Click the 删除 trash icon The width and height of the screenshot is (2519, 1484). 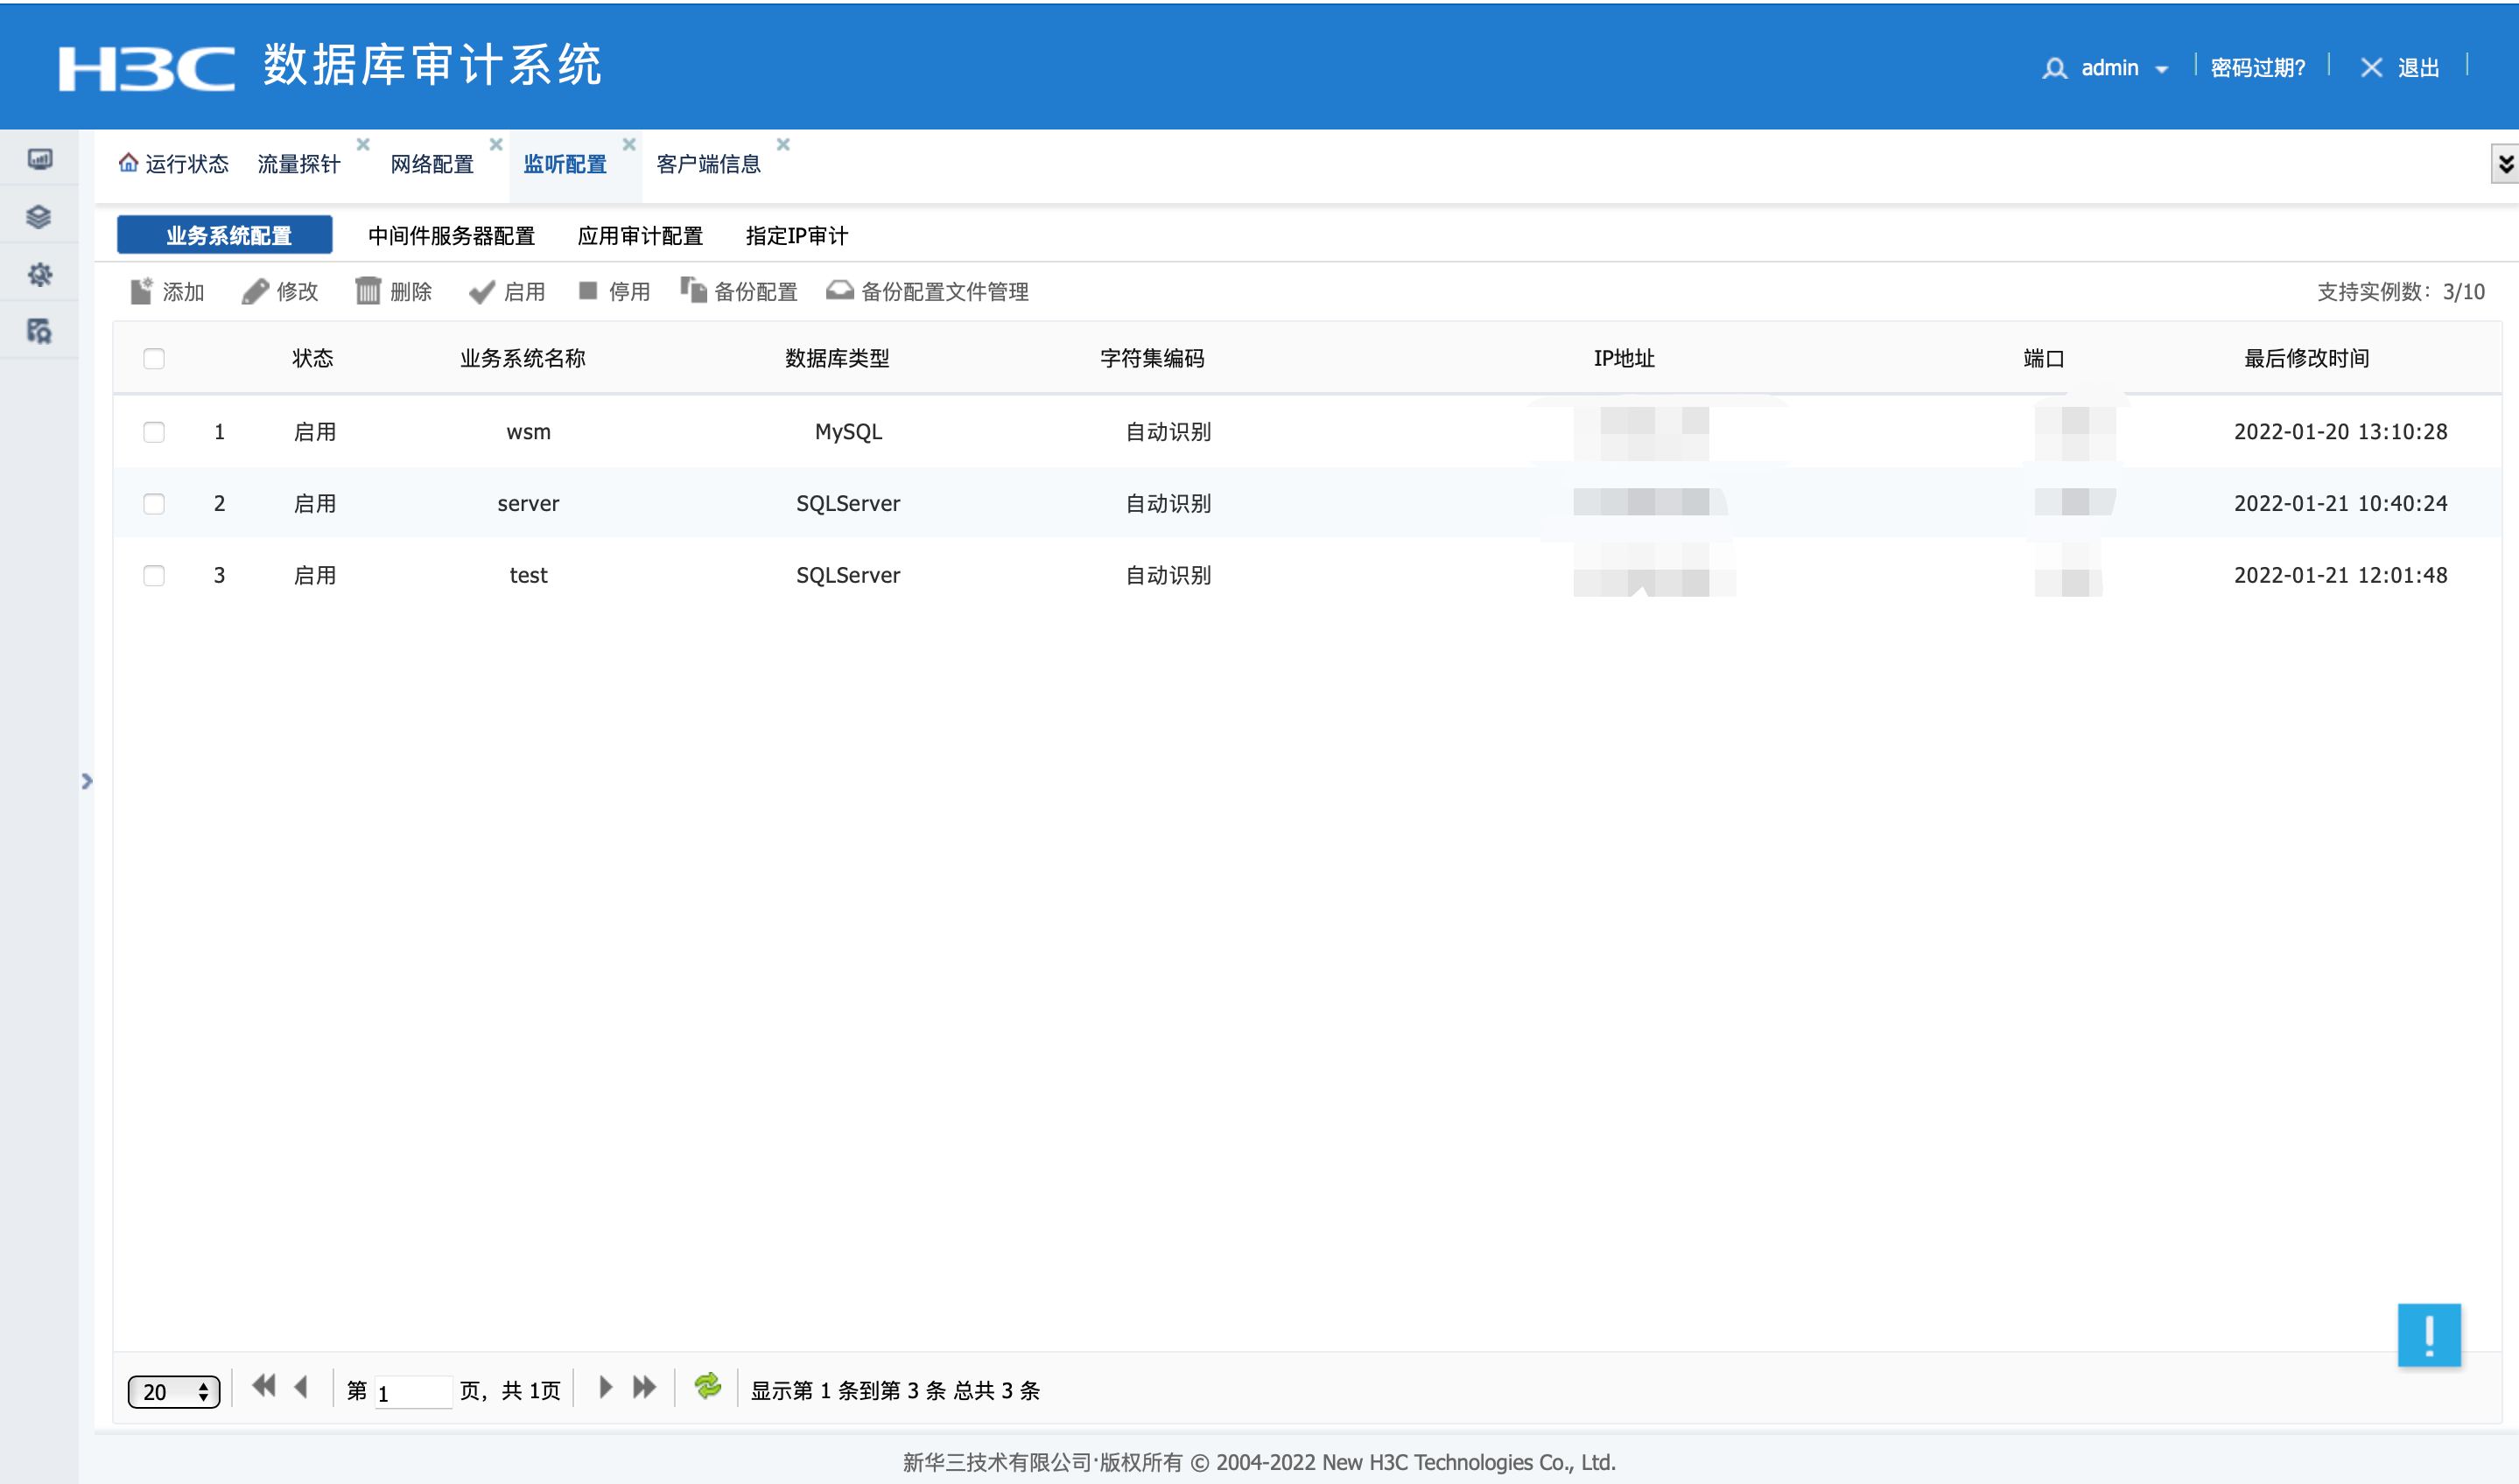[x=368, y=291]
